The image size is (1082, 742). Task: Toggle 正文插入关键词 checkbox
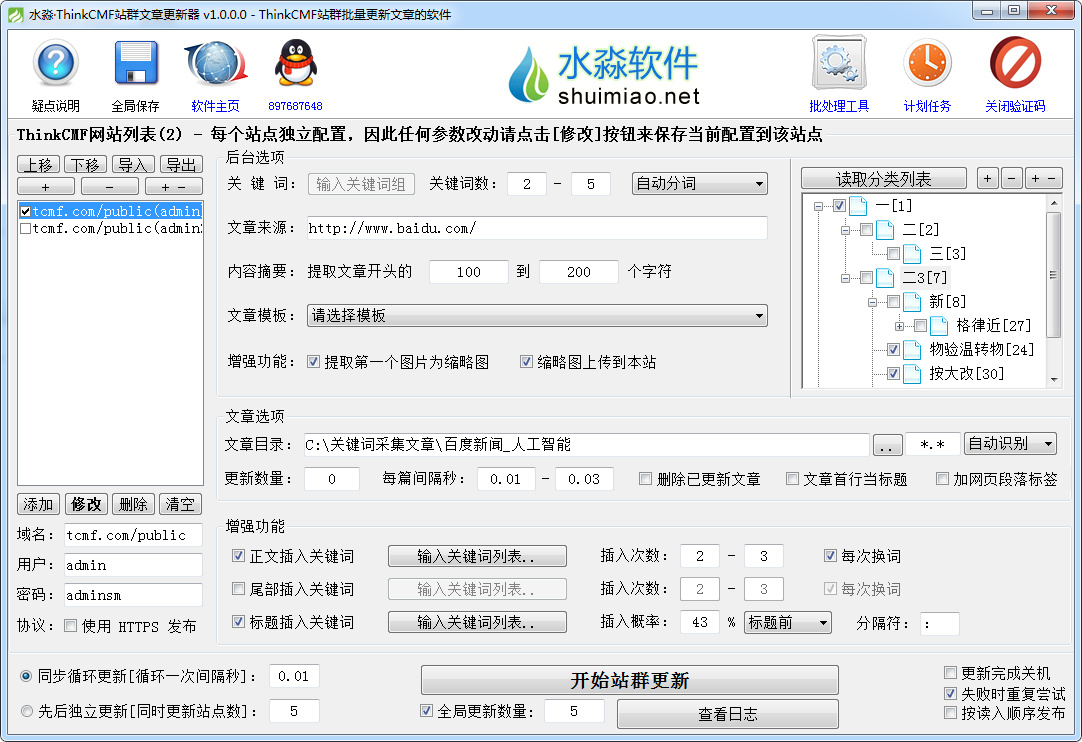[238, 556]
